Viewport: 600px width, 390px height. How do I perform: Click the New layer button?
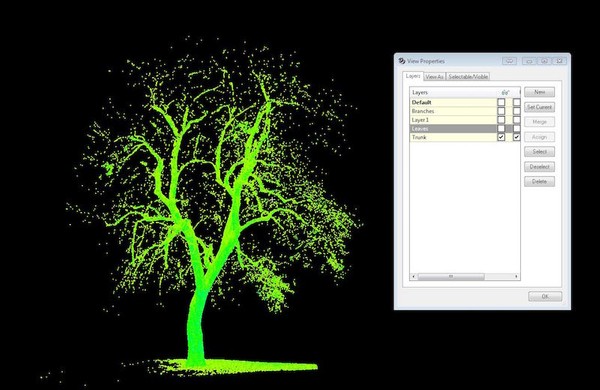tap(540, 92)
